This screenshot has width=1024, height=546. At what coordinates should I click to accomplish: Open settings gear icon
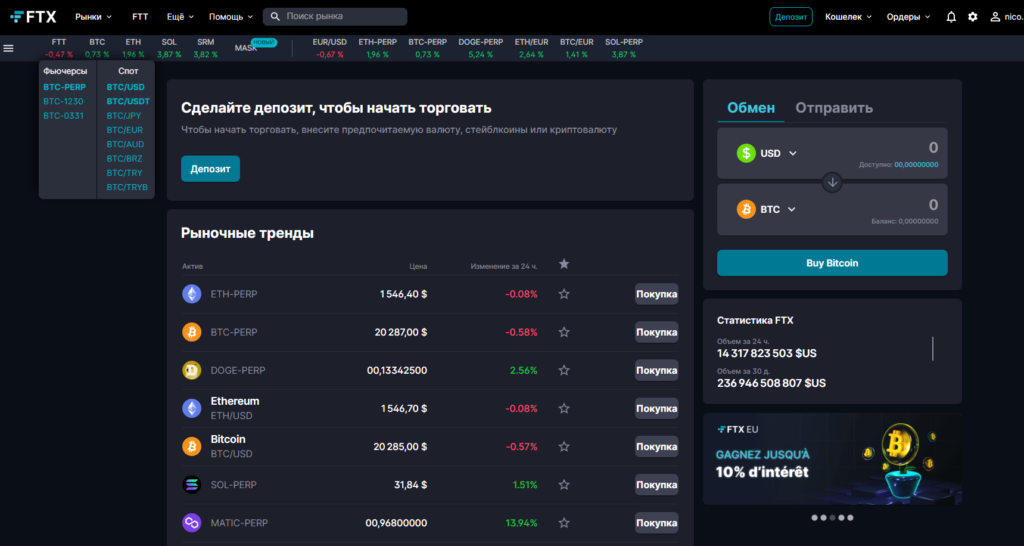point(972,17)
